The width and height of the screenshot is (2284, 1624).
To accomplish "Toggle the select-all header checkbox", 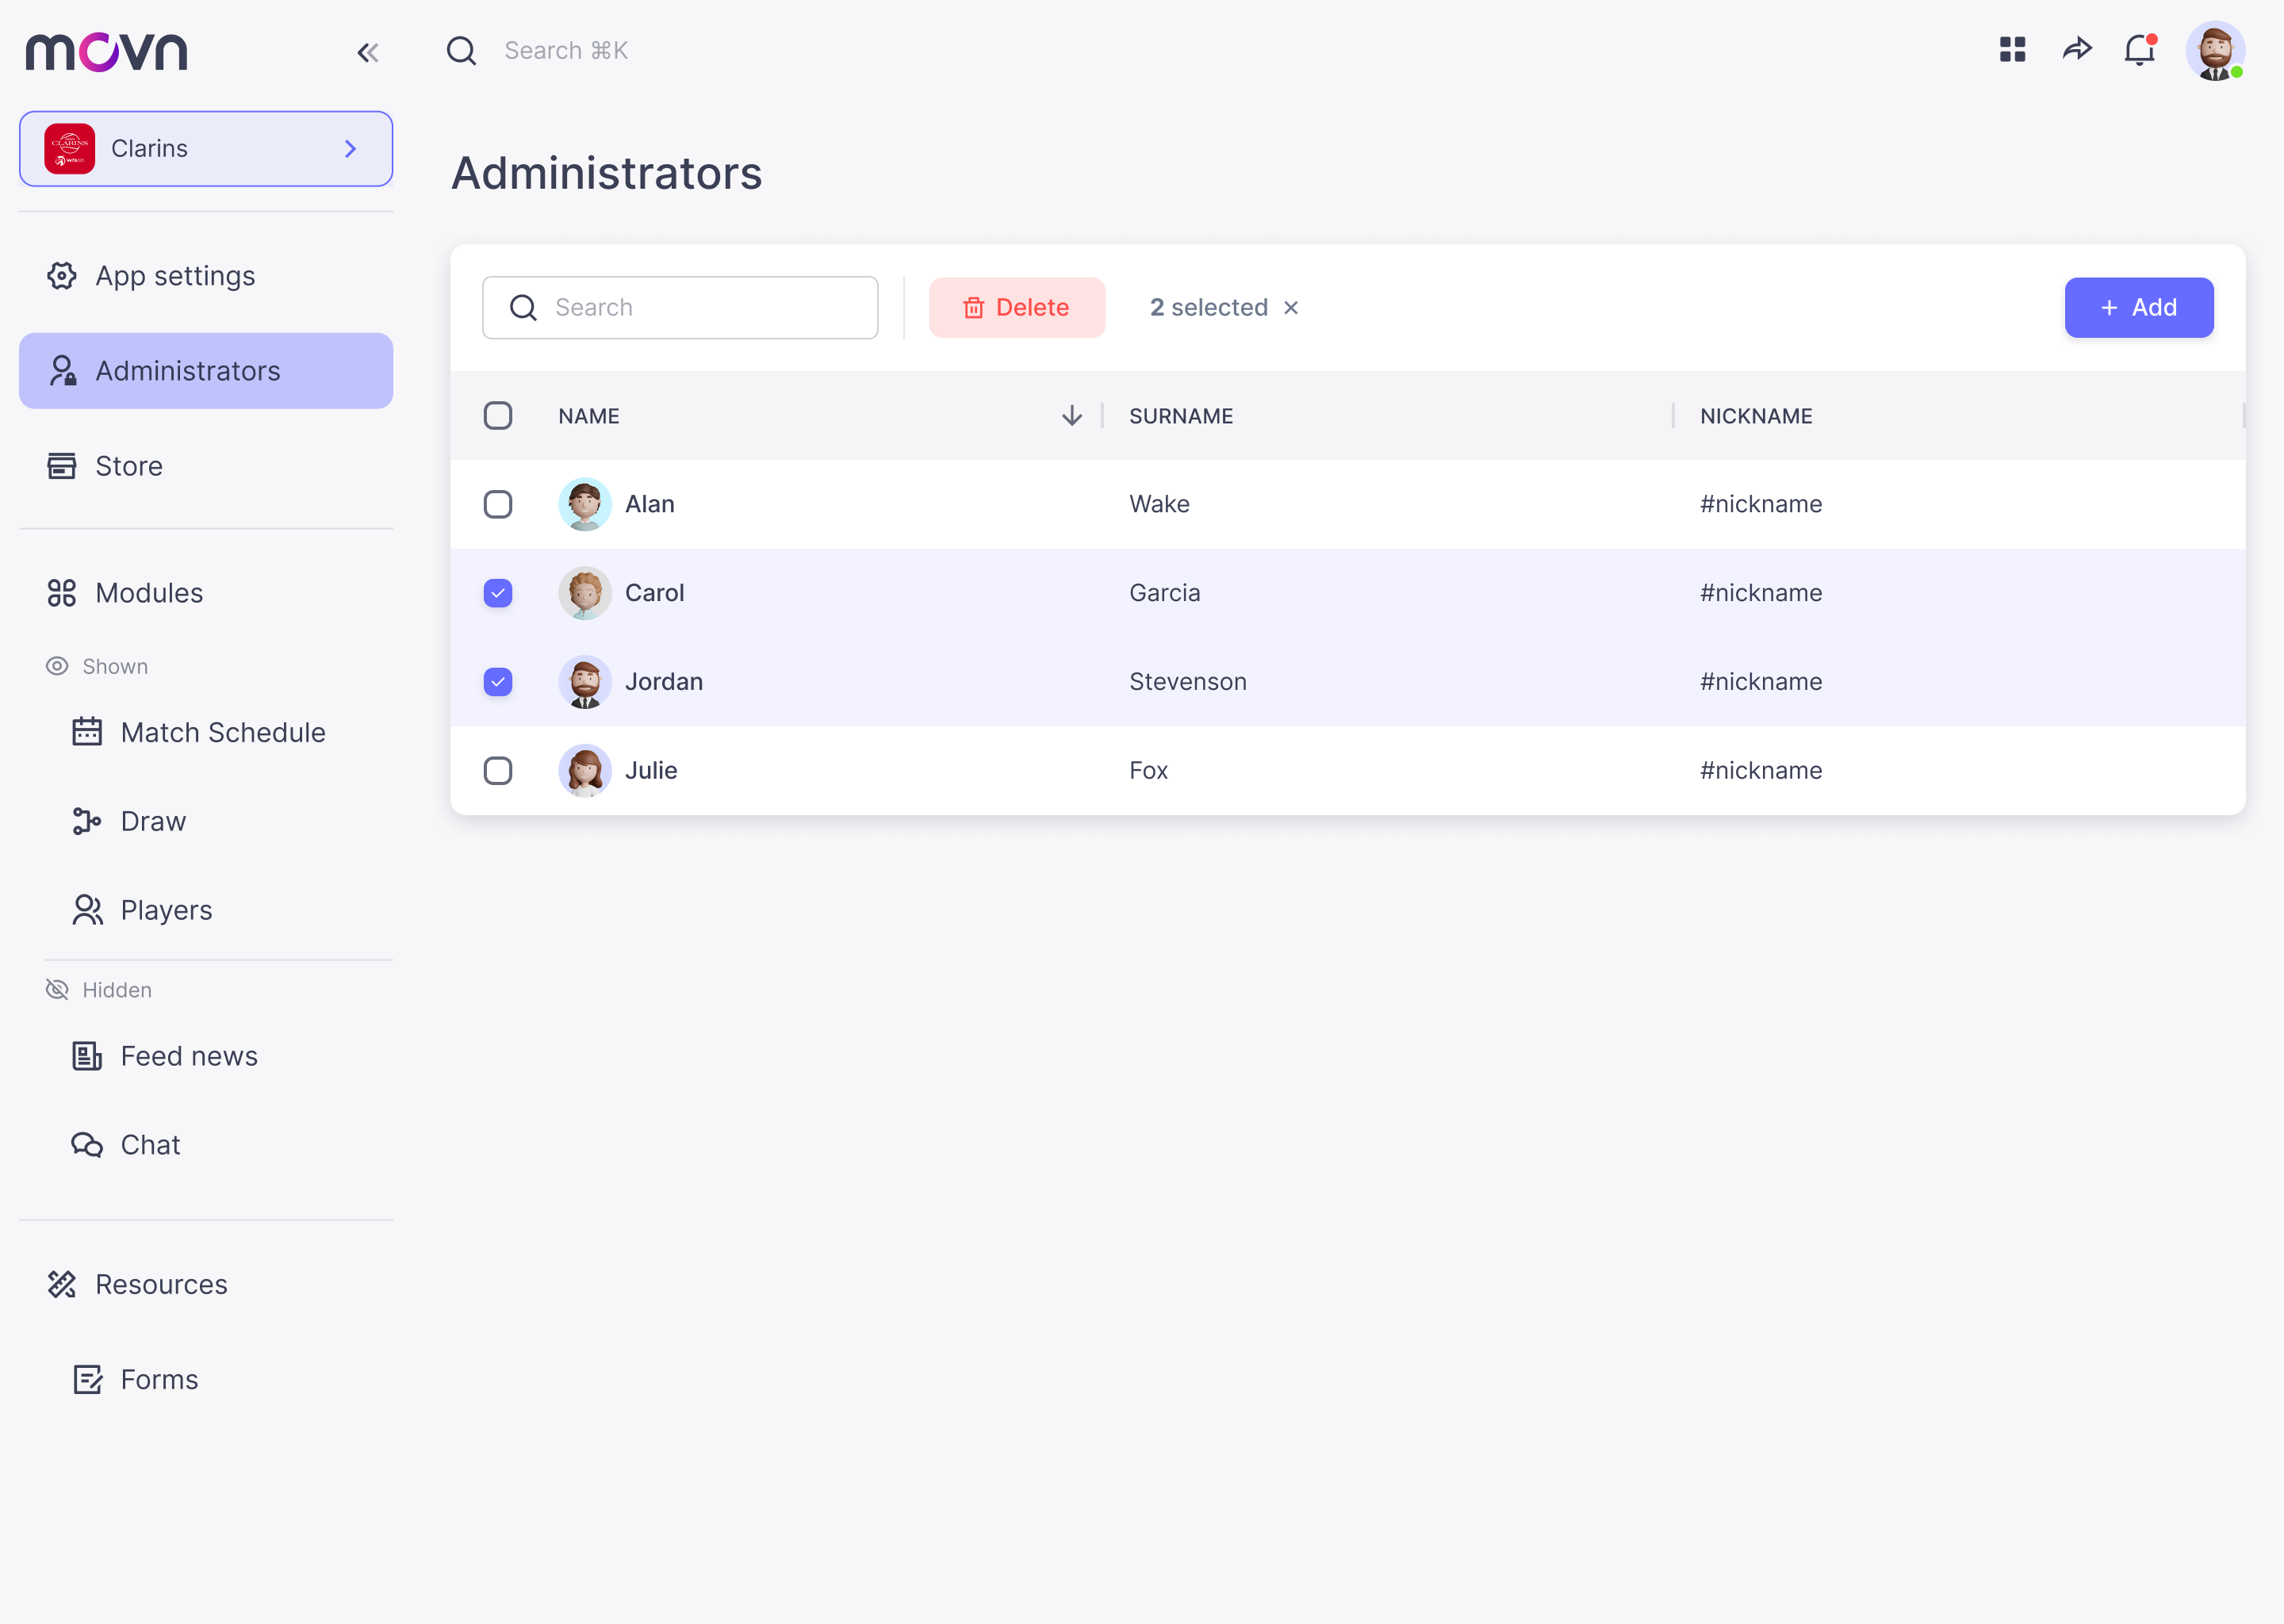I will click(497, 416).
